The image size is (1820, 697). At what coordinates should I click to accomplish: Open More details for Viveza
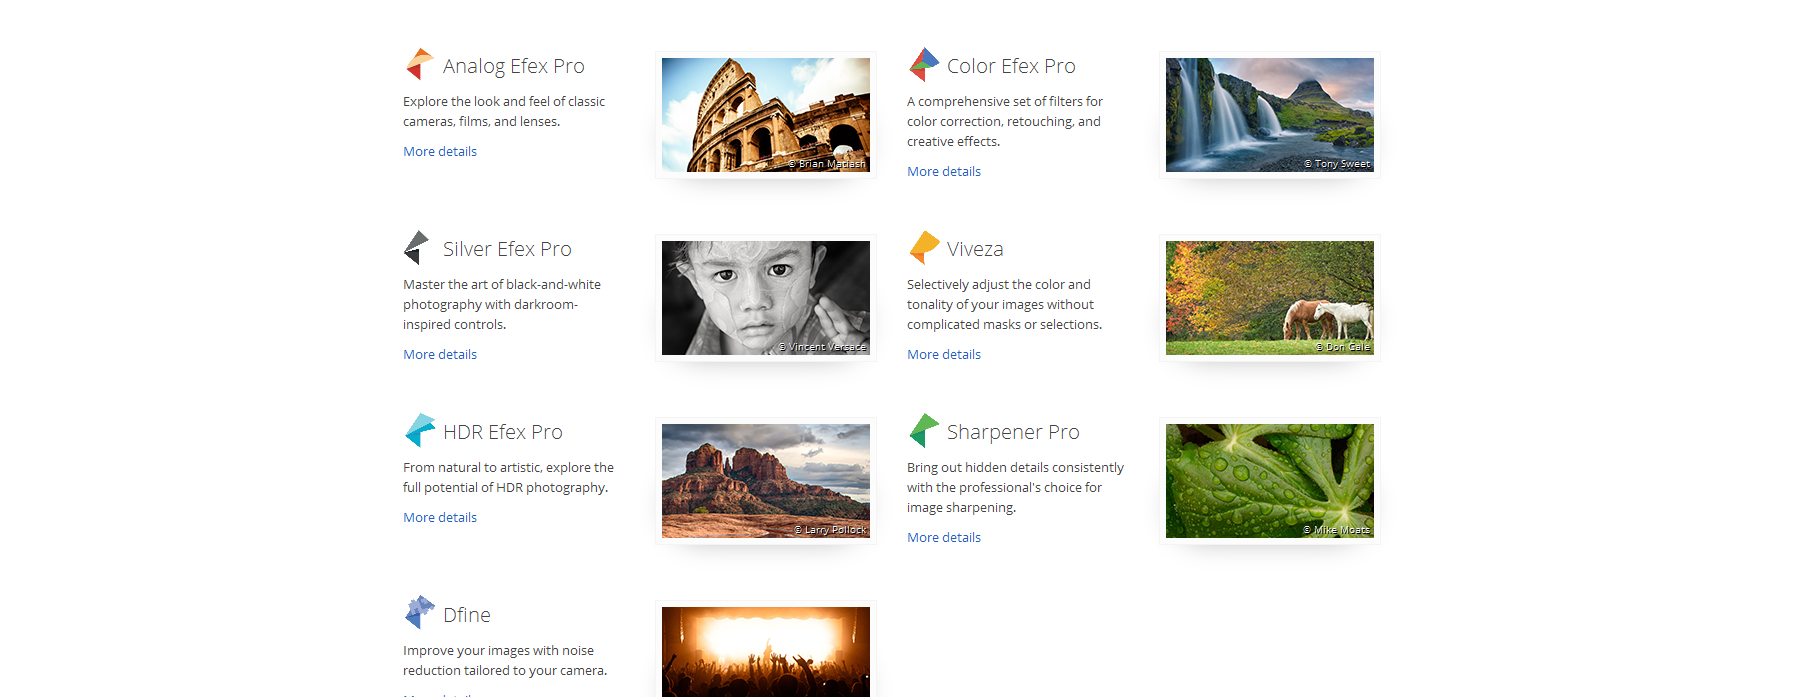944,355
